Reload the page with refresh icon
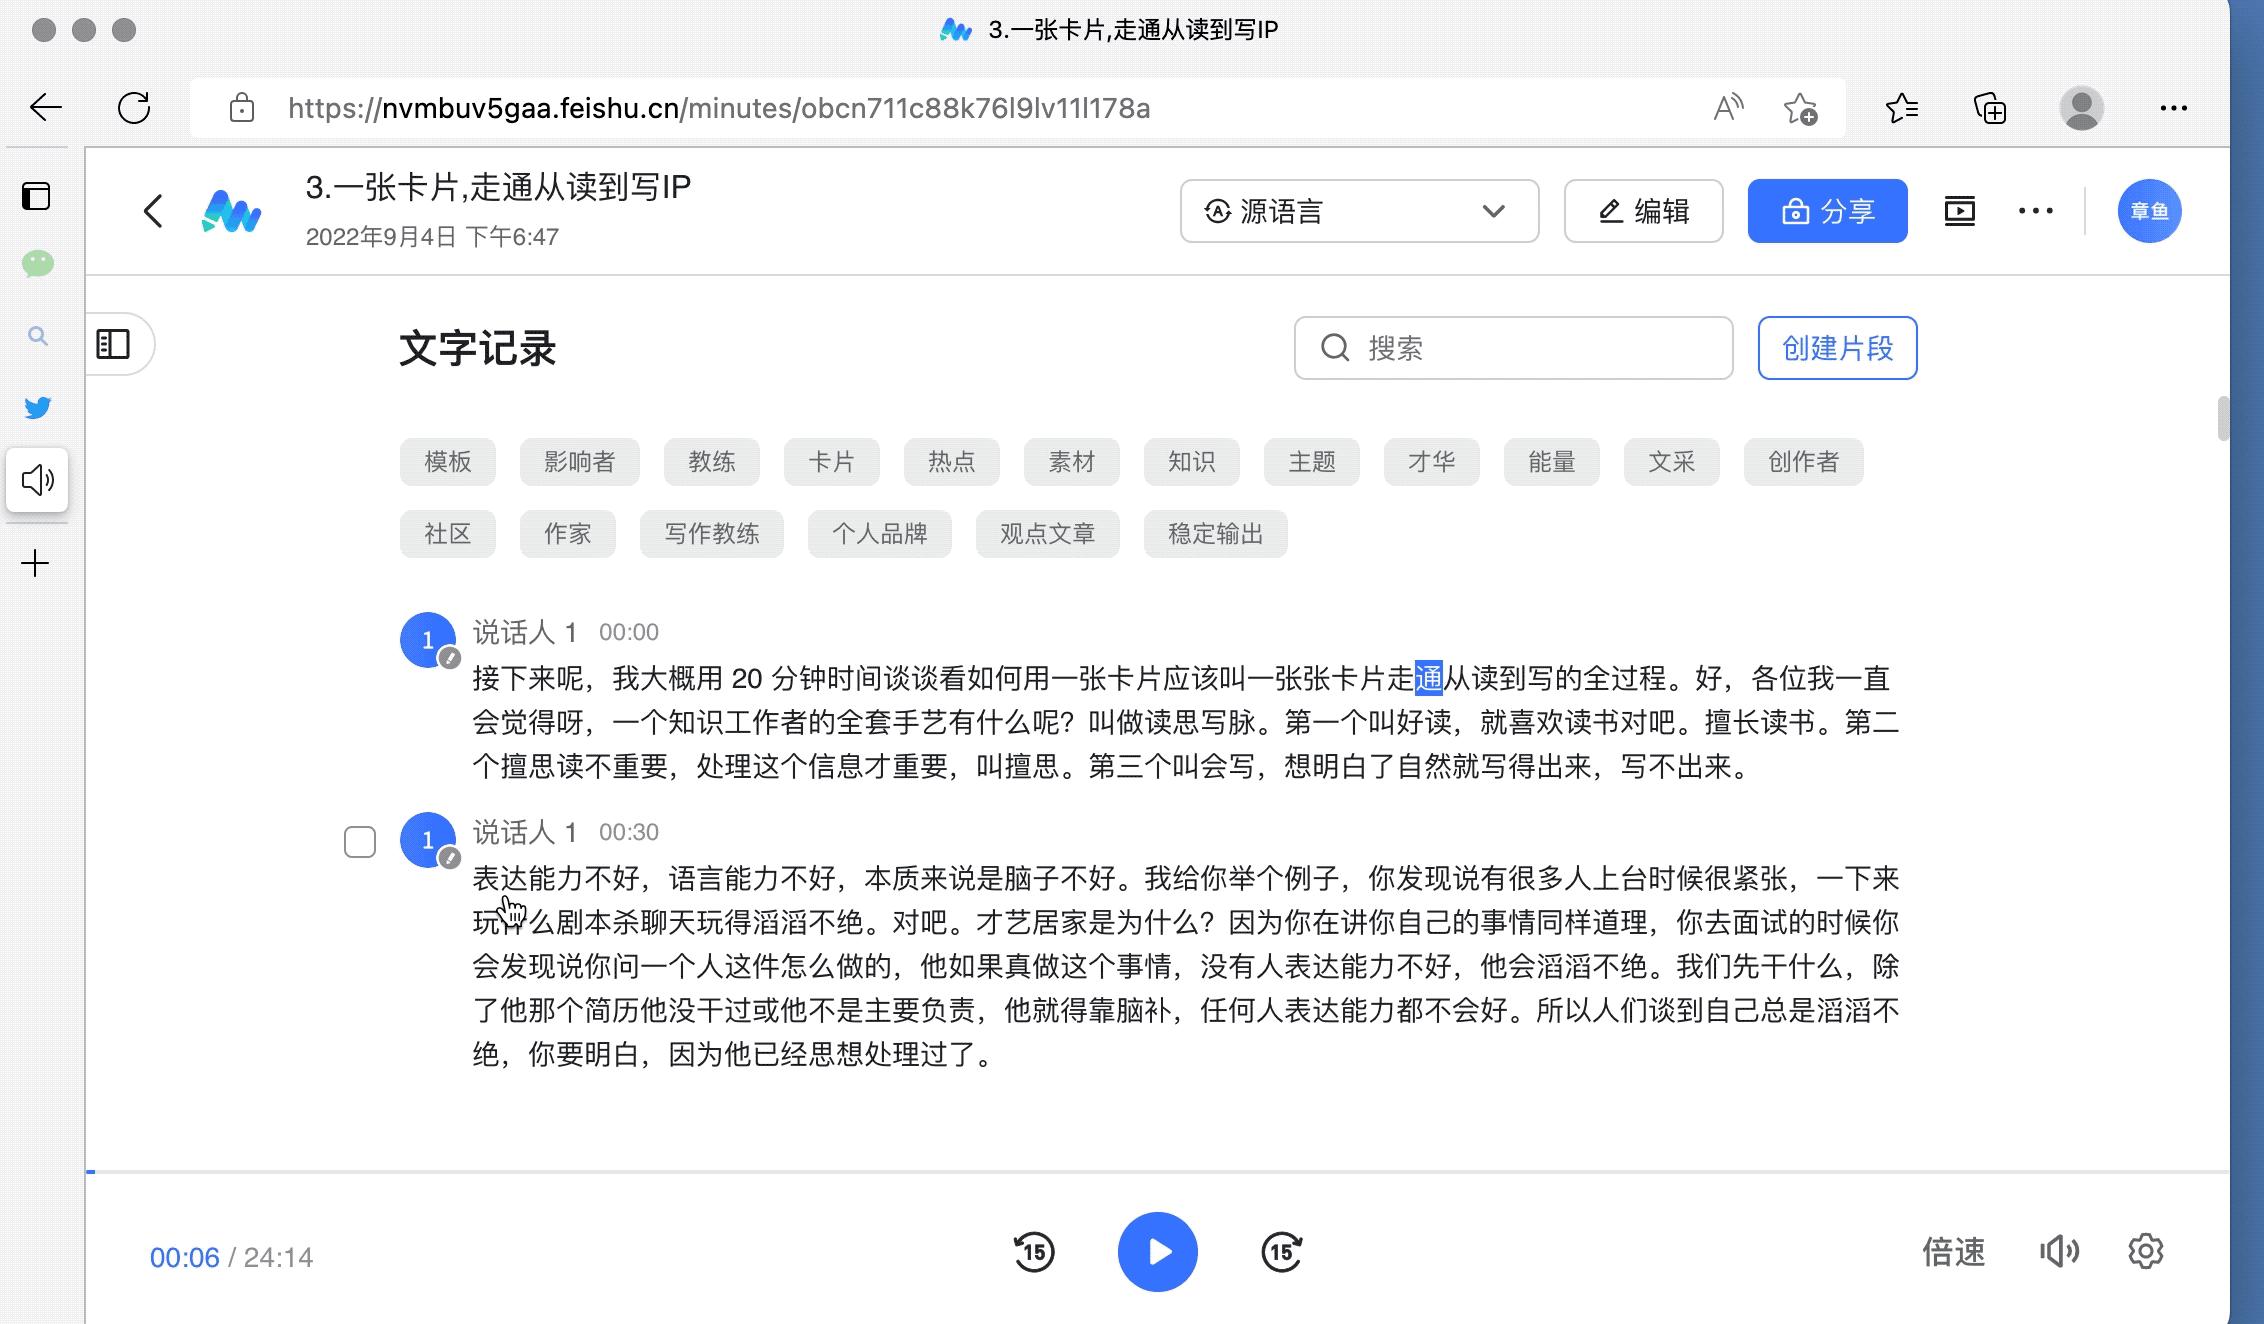The width and height of the screenshot is (2264, 1324). click(134, 107)
